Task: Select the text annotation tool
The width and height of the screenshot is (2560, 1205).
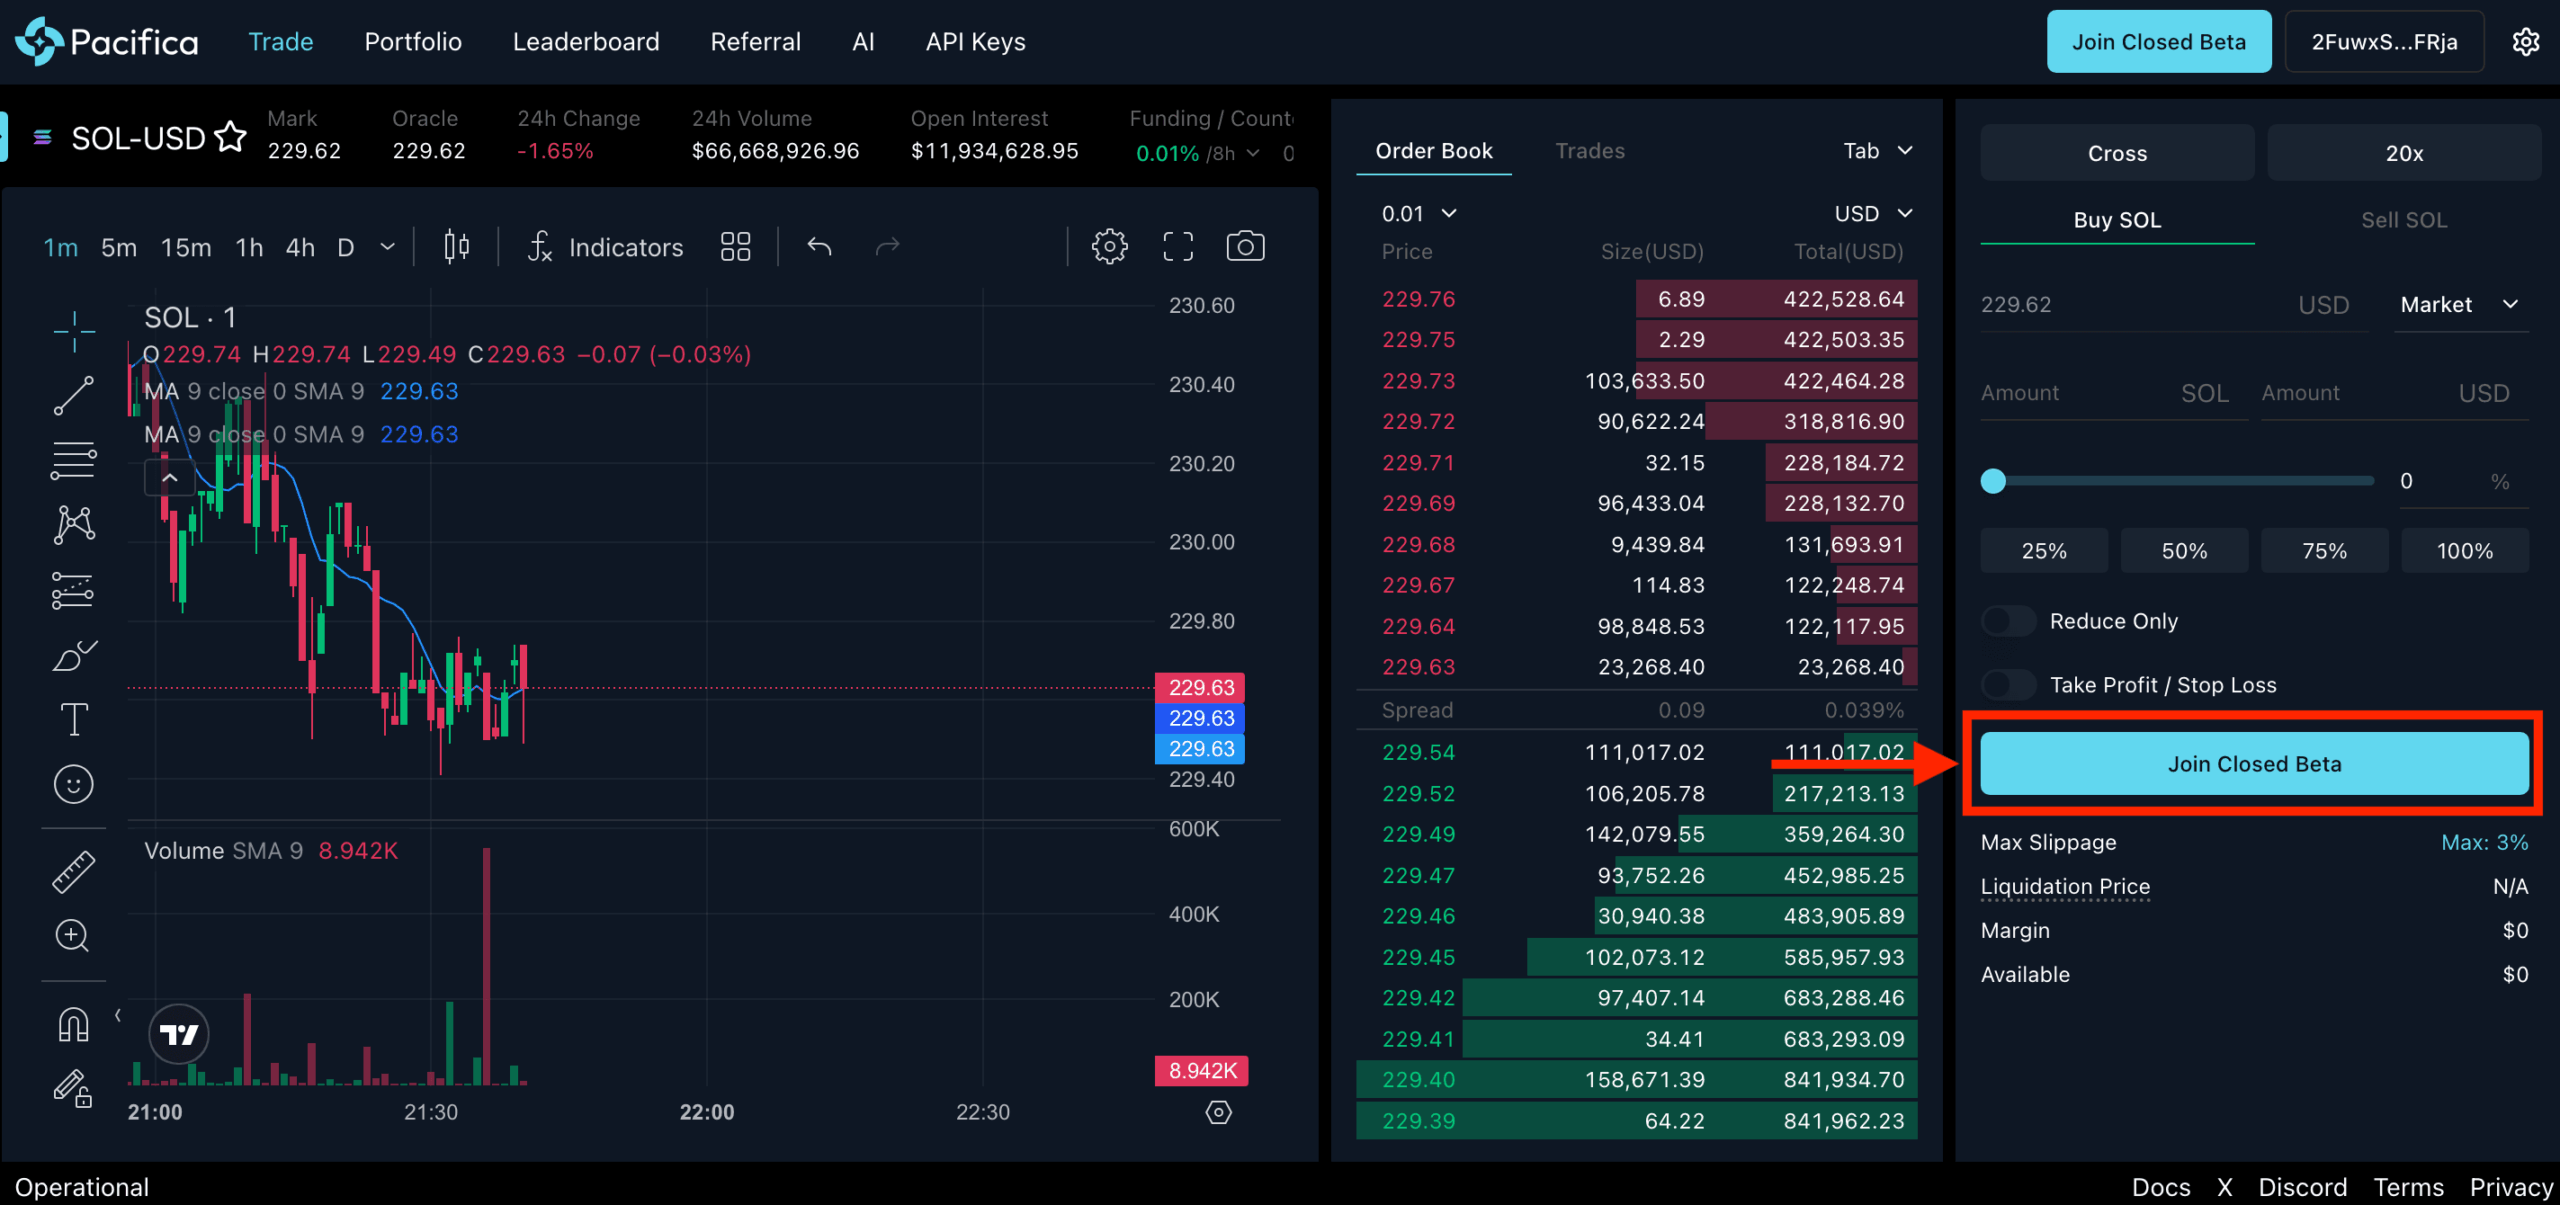Action: click(73, 719)
